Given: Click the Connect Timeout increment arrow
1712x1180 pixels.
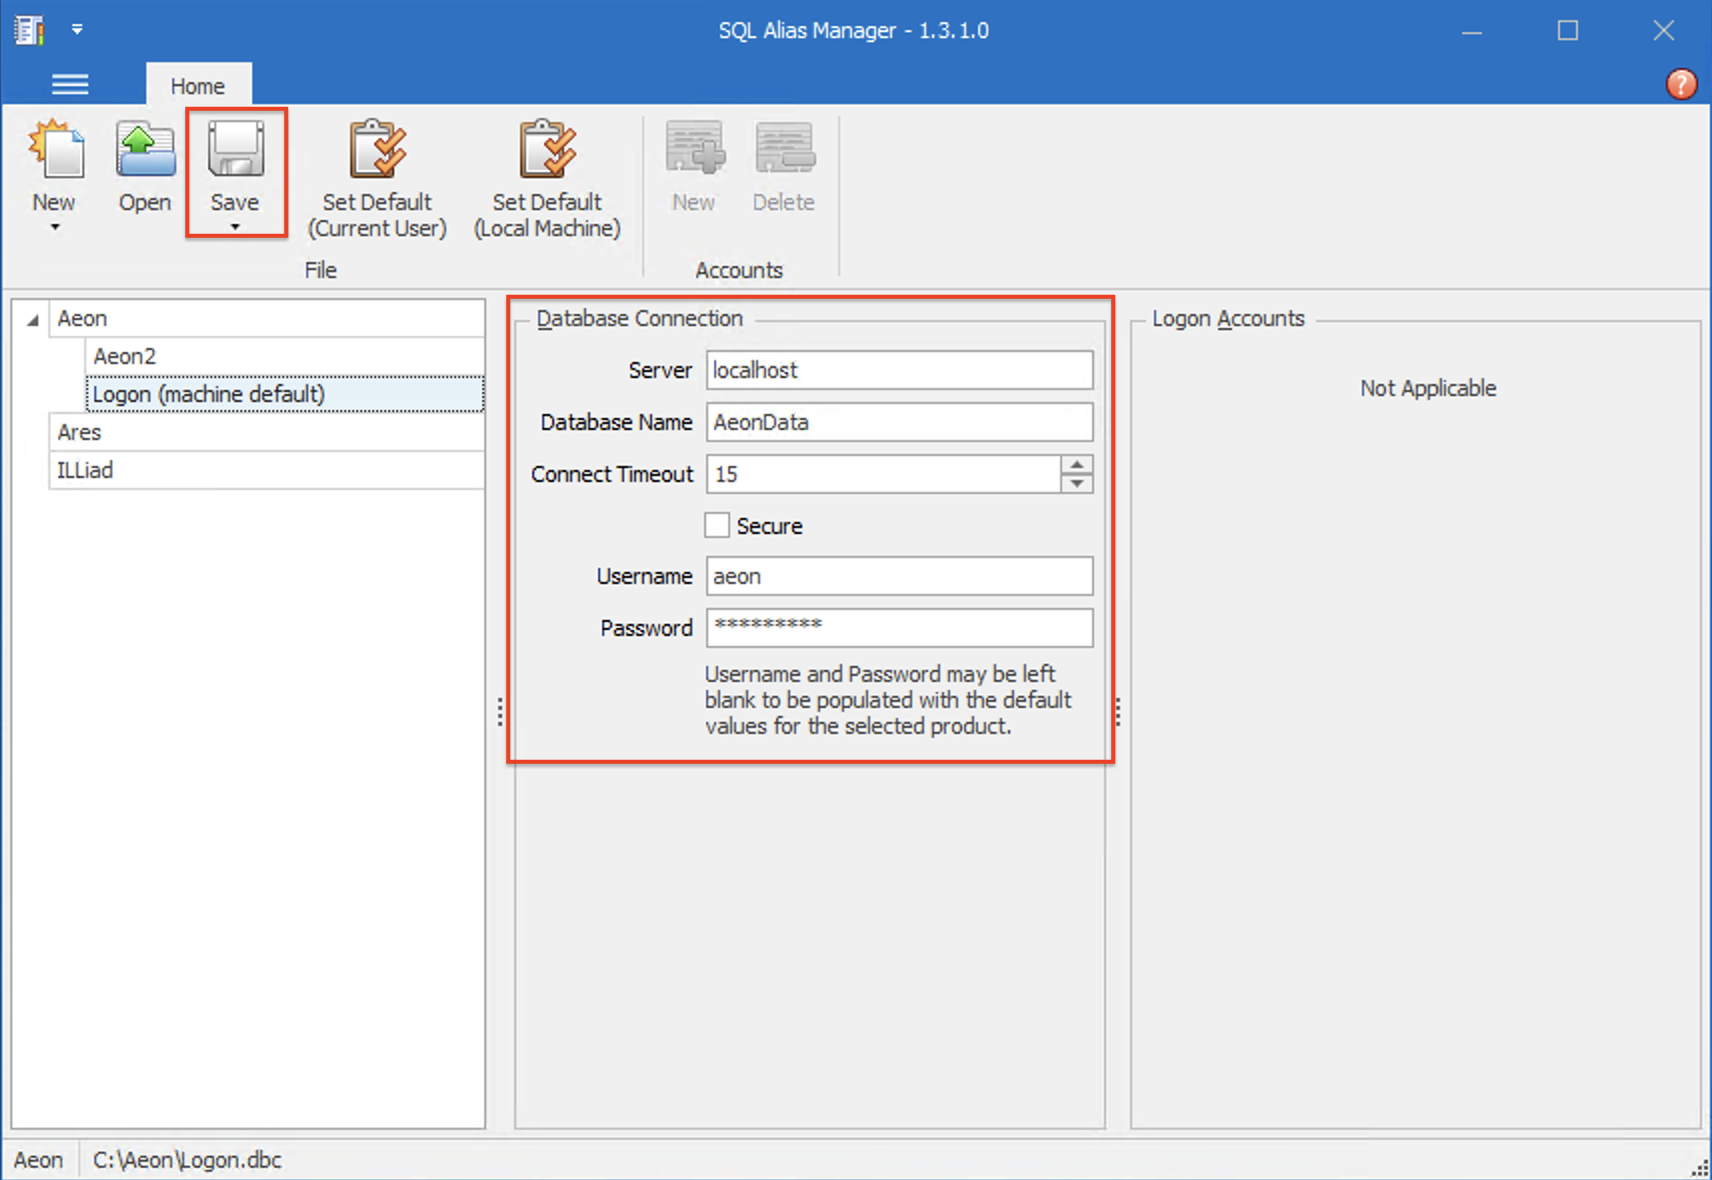Looking at the screenshot, I should (x=1077, y=464).
